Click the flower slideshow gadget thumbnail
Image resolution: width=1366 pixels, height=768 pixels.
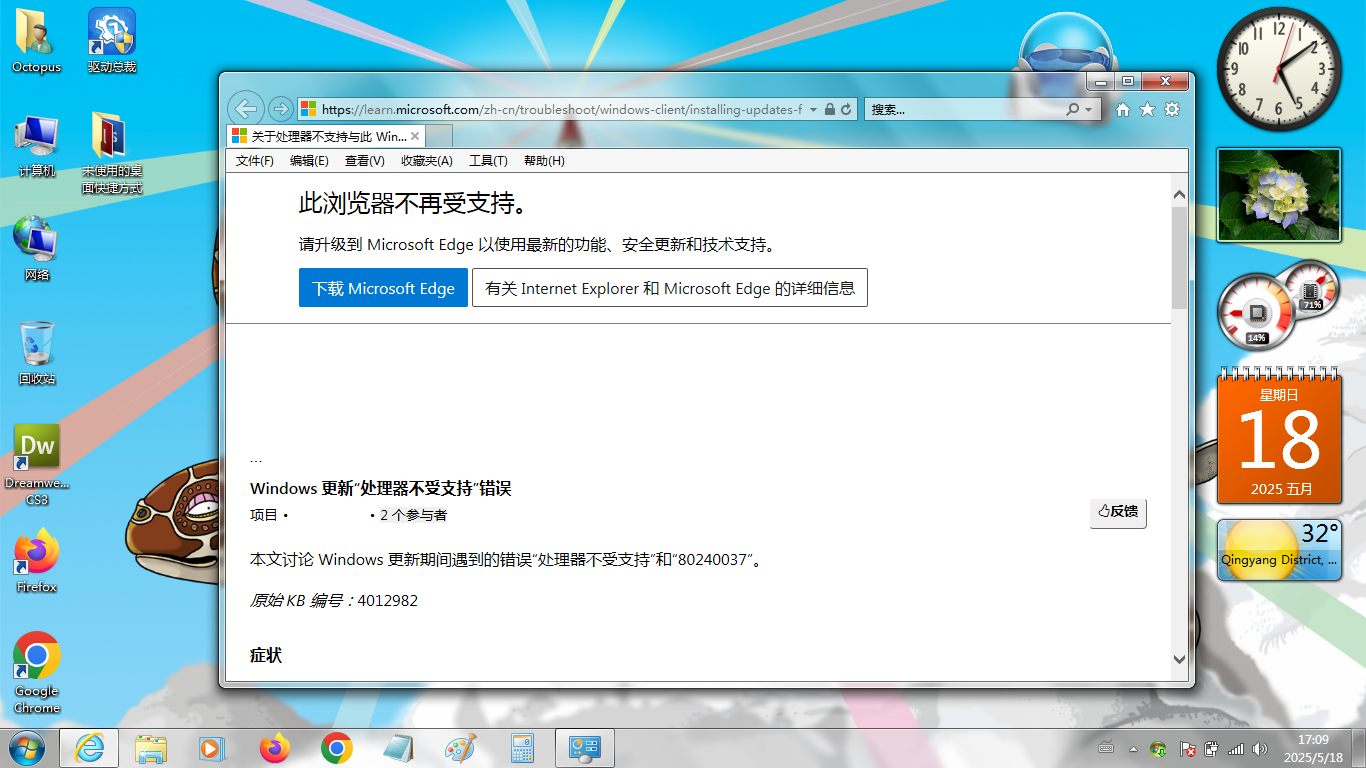1279,195
